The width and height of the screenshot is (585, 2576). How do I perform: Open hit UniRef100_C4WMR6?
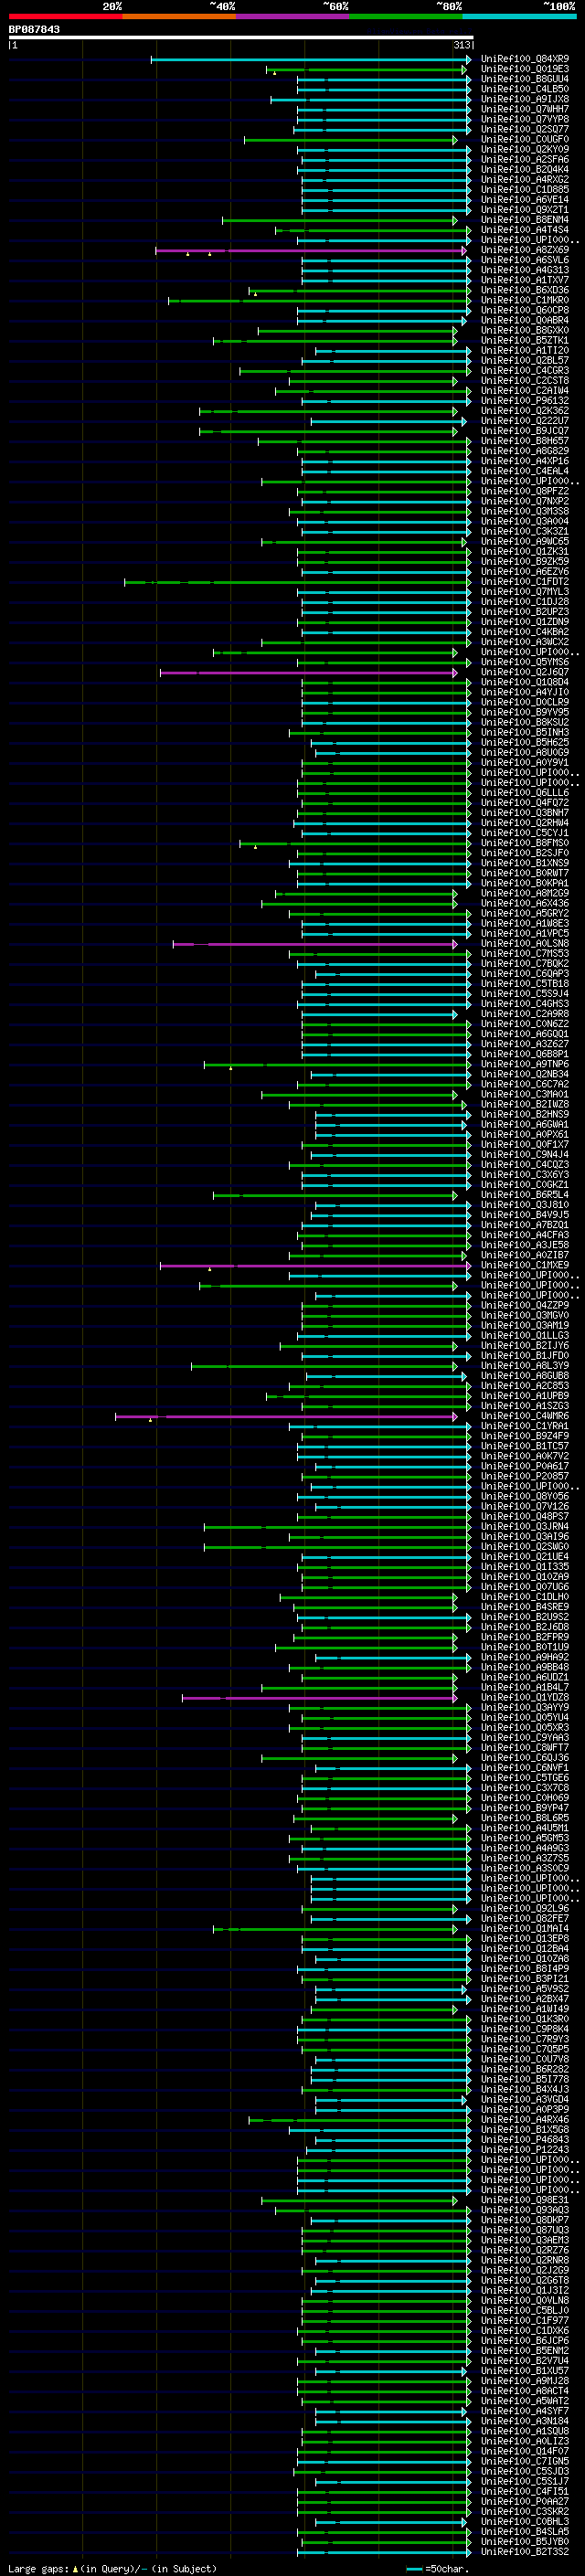[x=524, y=1416]
